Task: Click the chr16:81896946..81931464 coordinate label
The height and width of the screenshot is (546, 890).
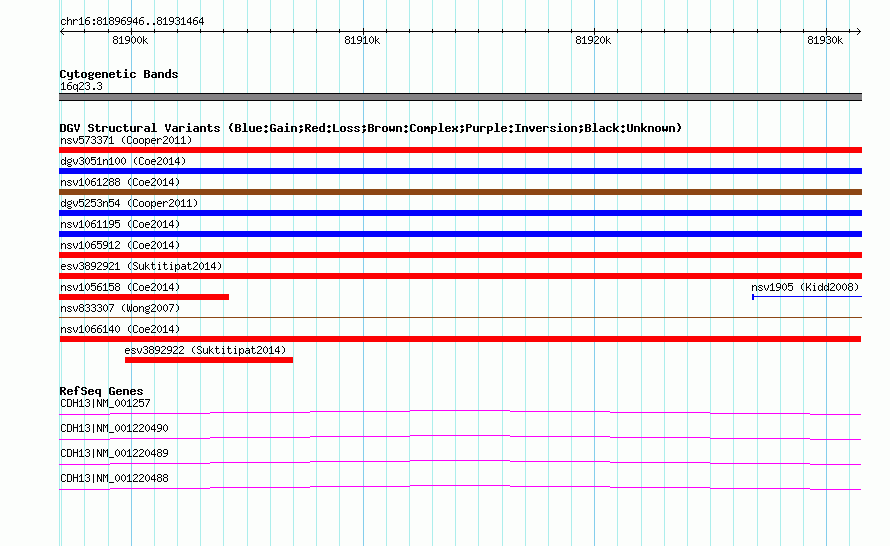Action: (x=132, y=22)
